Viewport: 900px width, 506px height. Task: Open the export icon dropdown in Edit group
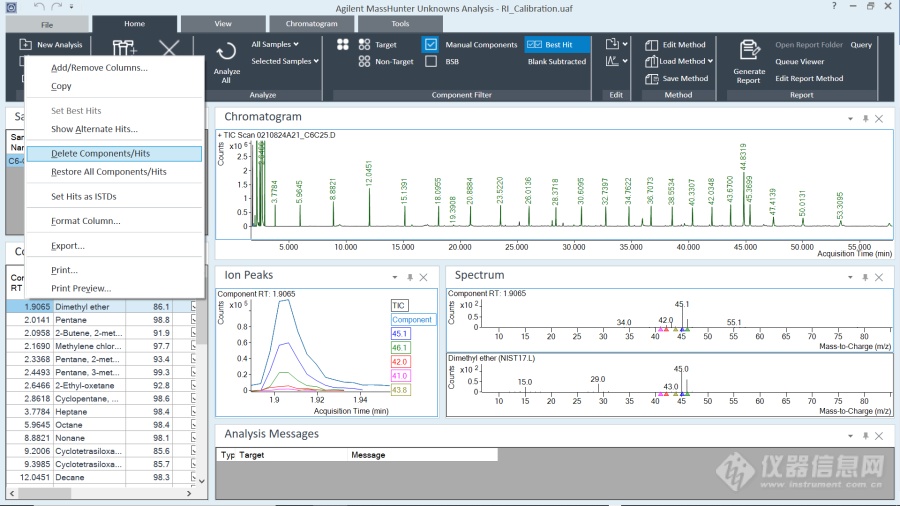(x=625, y=44)
